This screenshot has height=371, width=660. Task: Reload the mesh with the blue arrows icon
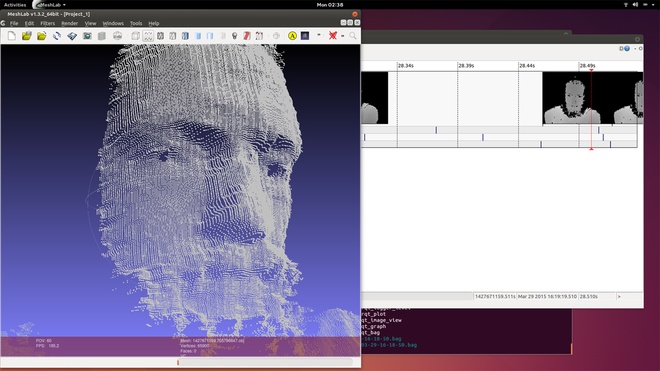[x=57, y=36]
